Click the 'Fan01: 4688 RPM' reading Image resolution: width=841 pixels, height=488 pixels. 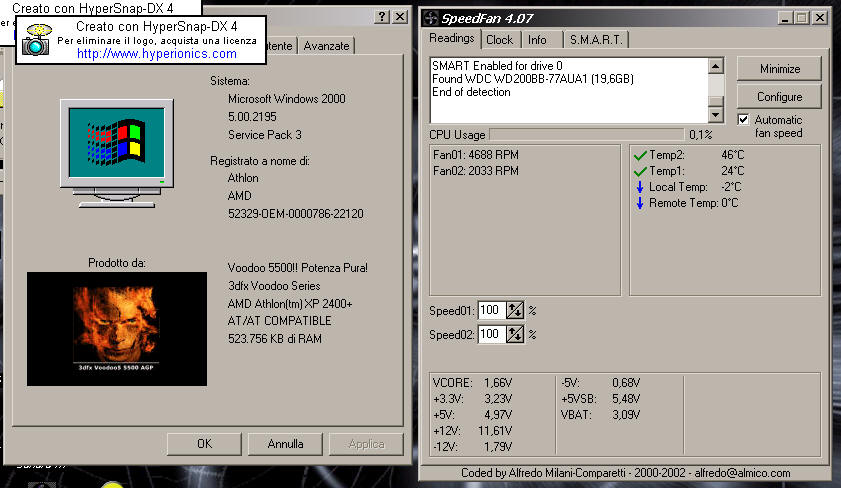pyautogui.click(x=476, y=155)
